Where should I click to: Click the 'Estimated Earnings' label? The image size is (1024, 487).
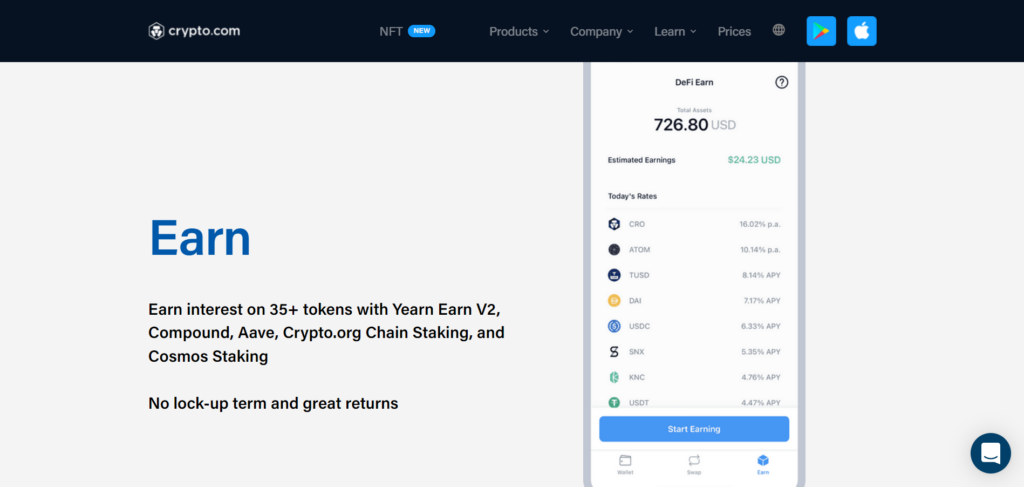point(641,160)
